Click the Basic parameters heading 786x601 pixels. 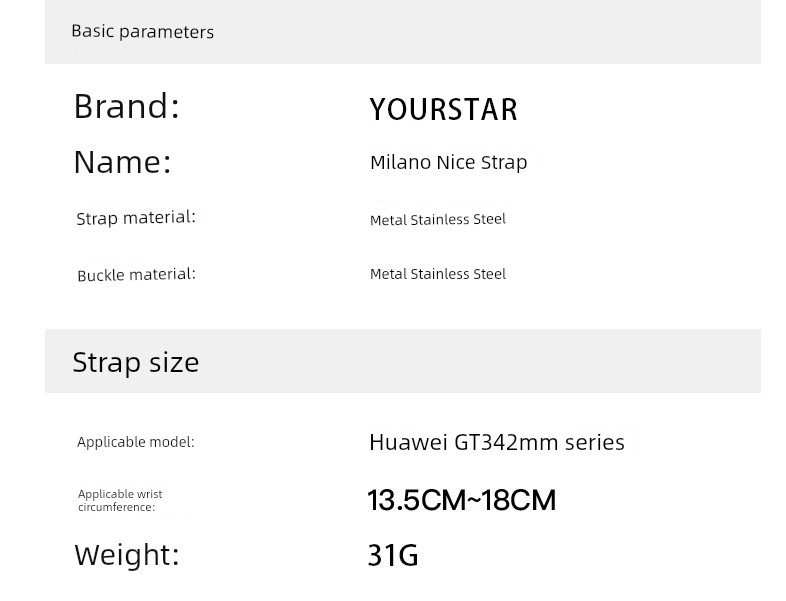142,32
